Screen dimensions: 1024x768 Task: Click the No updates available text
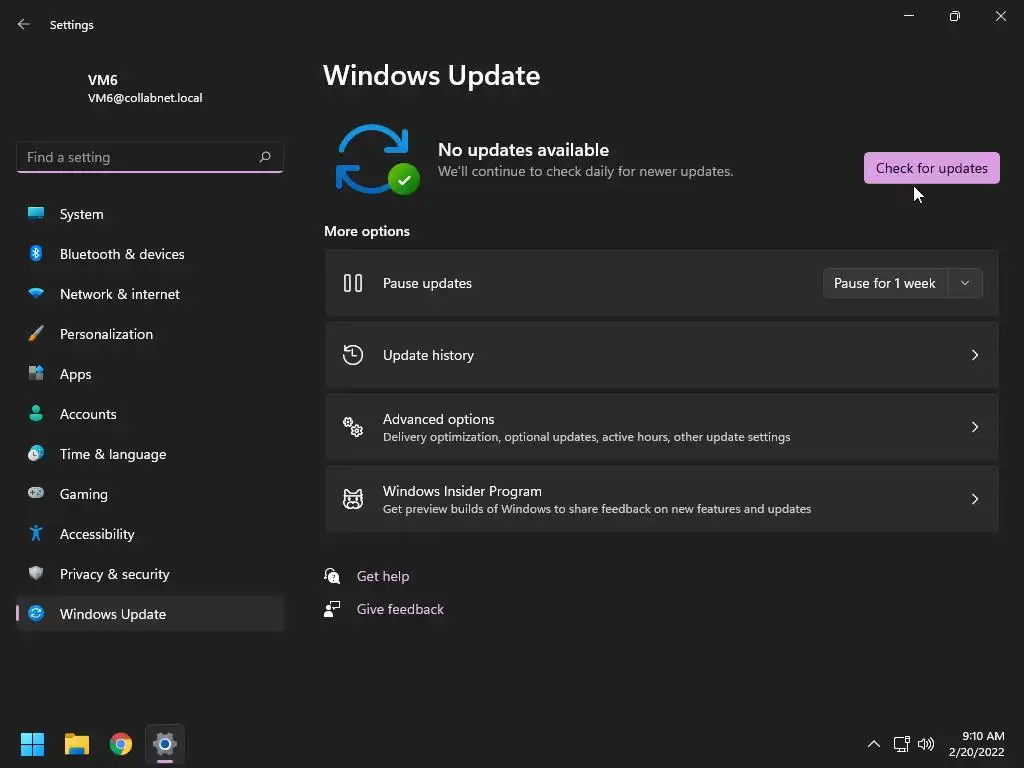tap(523, 150)
